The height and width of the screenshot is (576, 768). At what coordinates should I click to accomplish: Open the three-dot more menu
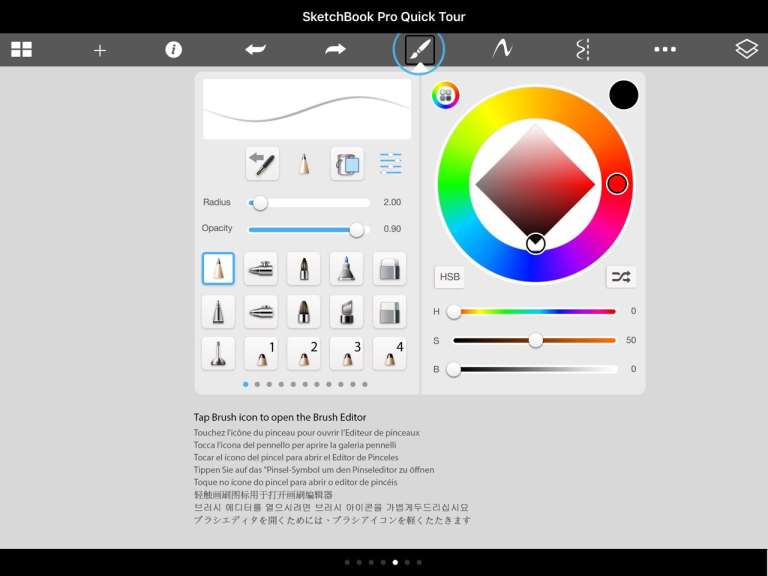tap(665, 49)
